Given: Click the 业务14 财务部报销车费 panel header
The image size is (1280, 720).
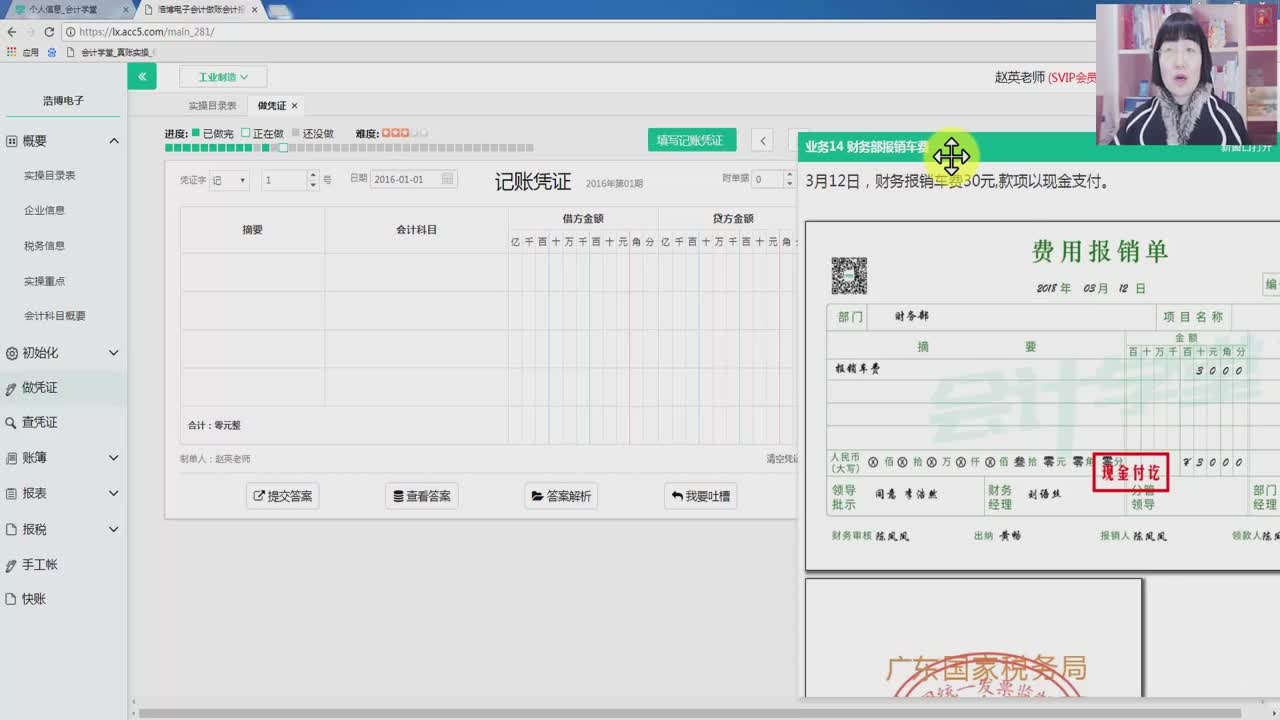Looking at the screenshot, I should tap(1038, 147).
